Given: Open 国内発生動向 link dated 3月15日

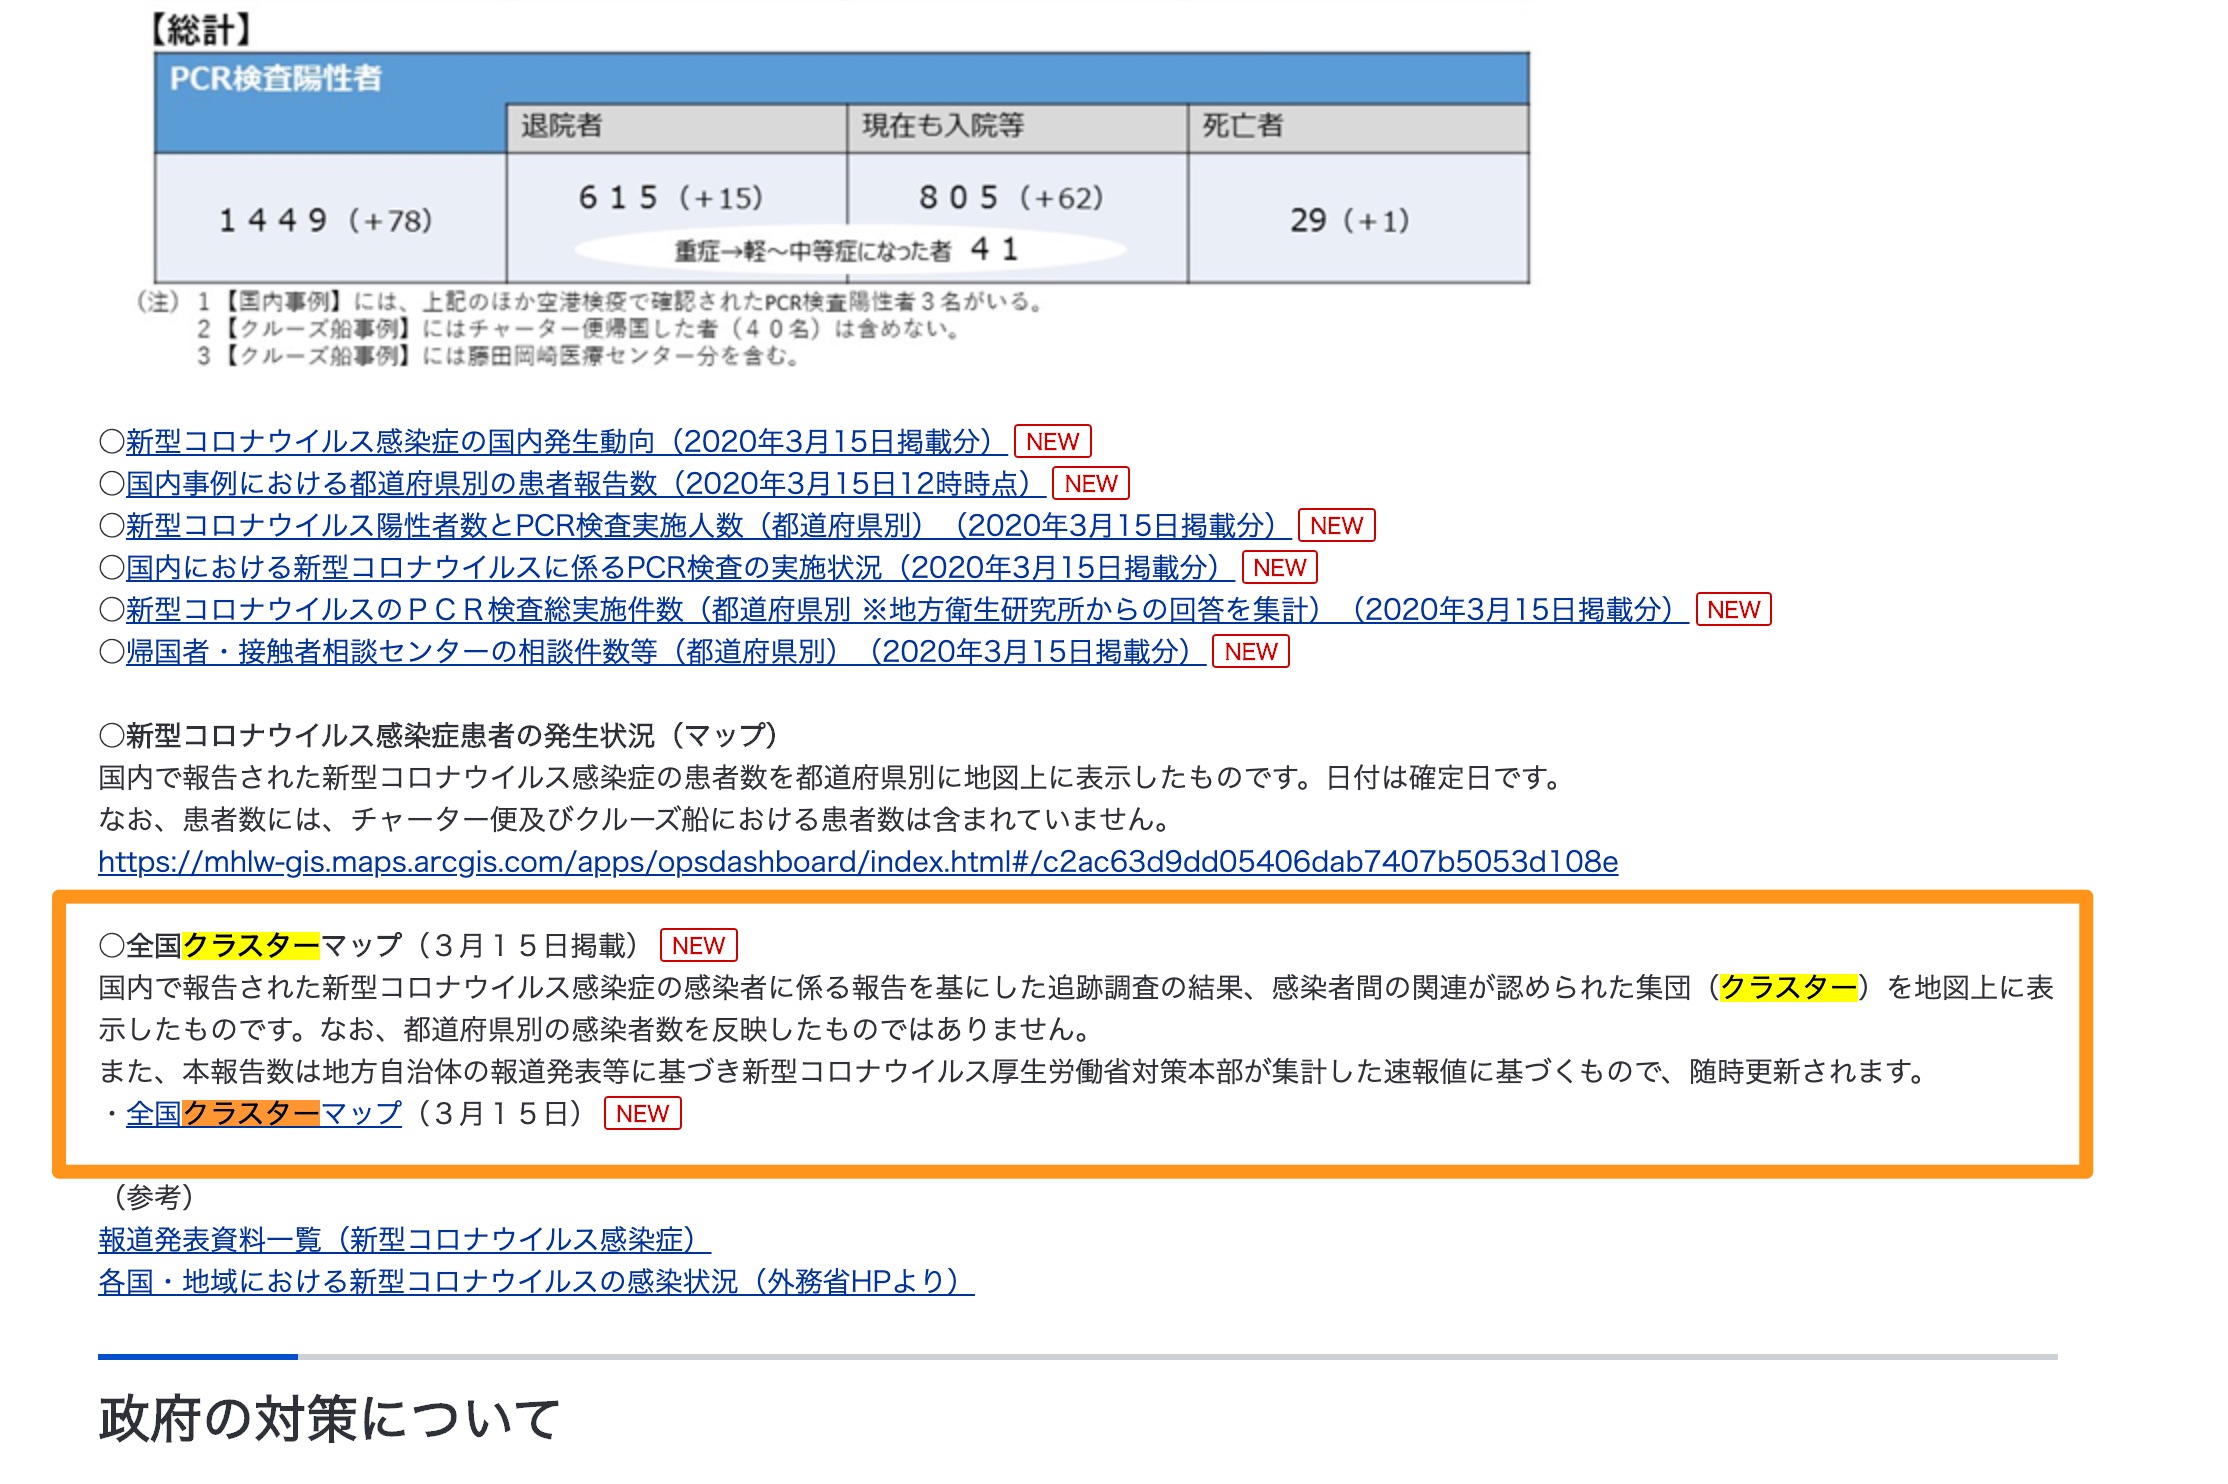Looking at the screenshot, I should point(558,442).
